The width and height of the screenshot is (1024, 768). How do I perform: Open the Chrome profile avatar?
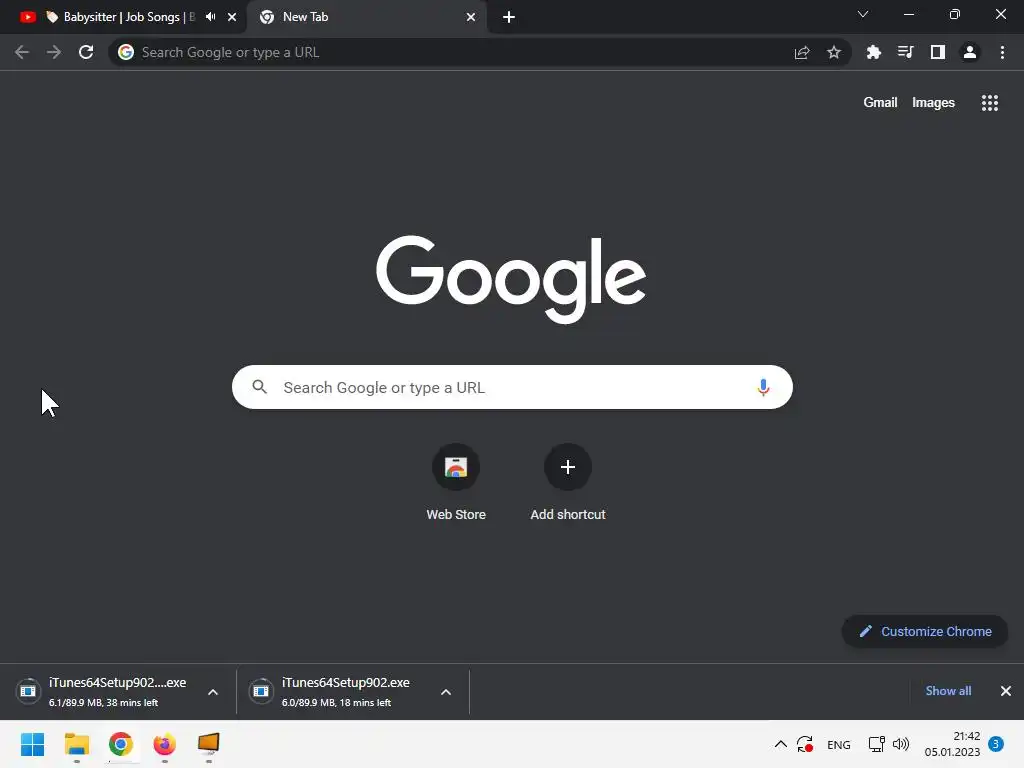[x=970, y=52]
